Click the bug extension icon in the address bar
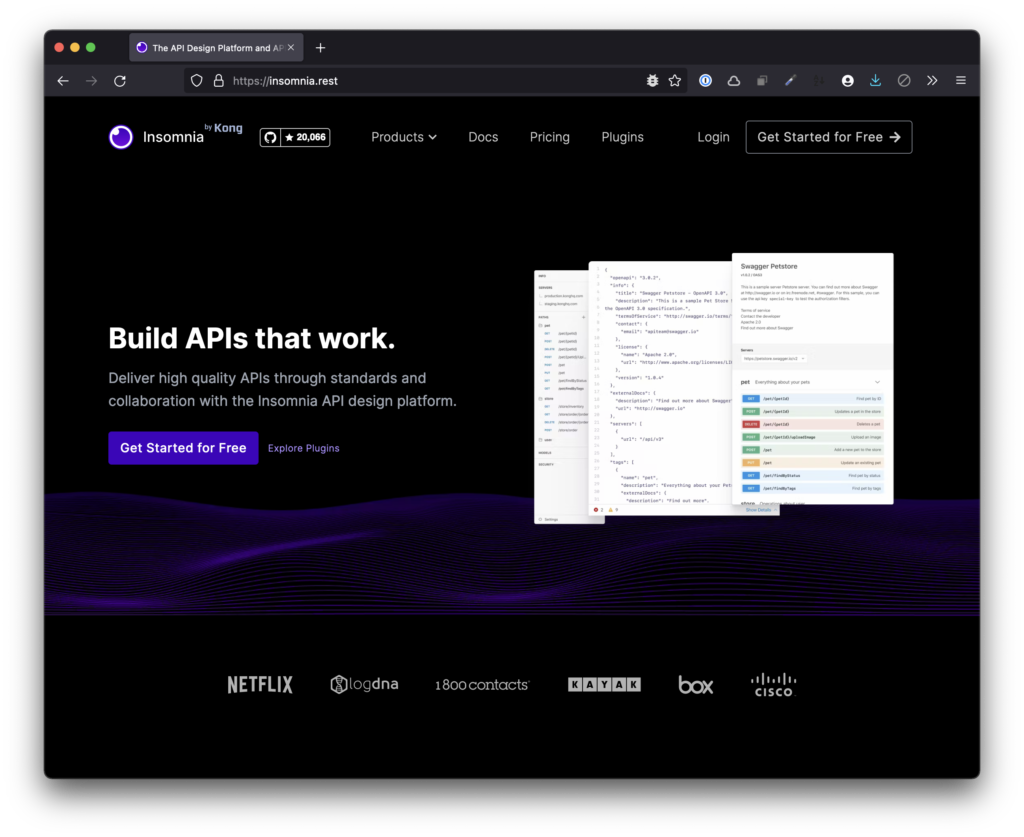This screenshot has height=837, width=1024. pos(652,80)
